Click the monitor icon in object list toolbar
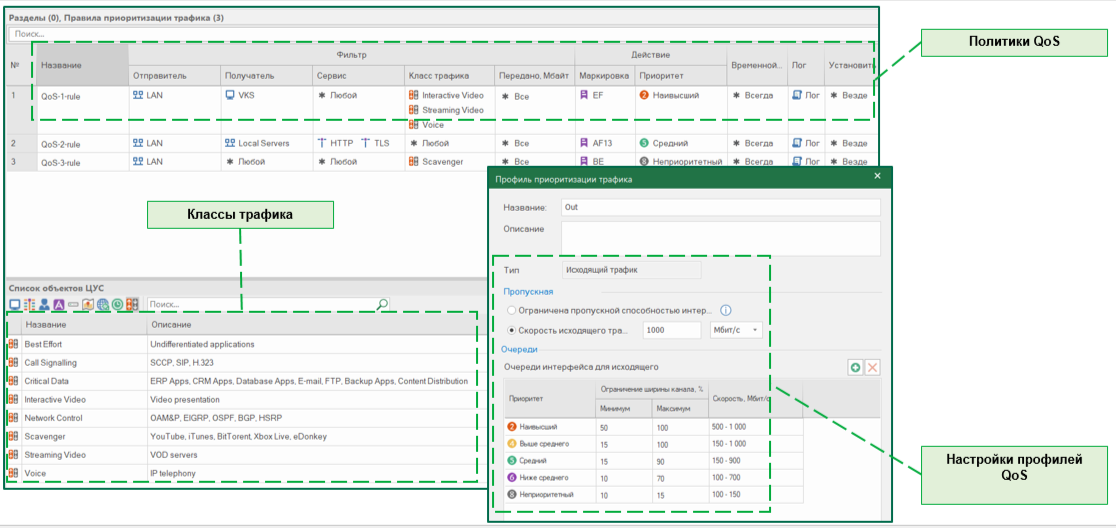 tap(14, 304)
